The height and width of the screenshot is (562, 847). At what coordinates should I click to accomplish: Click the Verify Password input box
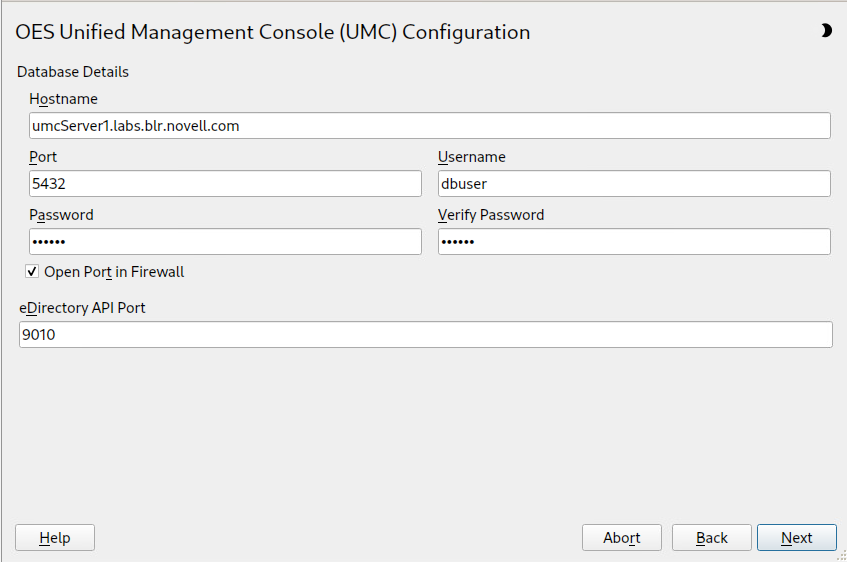(x=634, y=242)
